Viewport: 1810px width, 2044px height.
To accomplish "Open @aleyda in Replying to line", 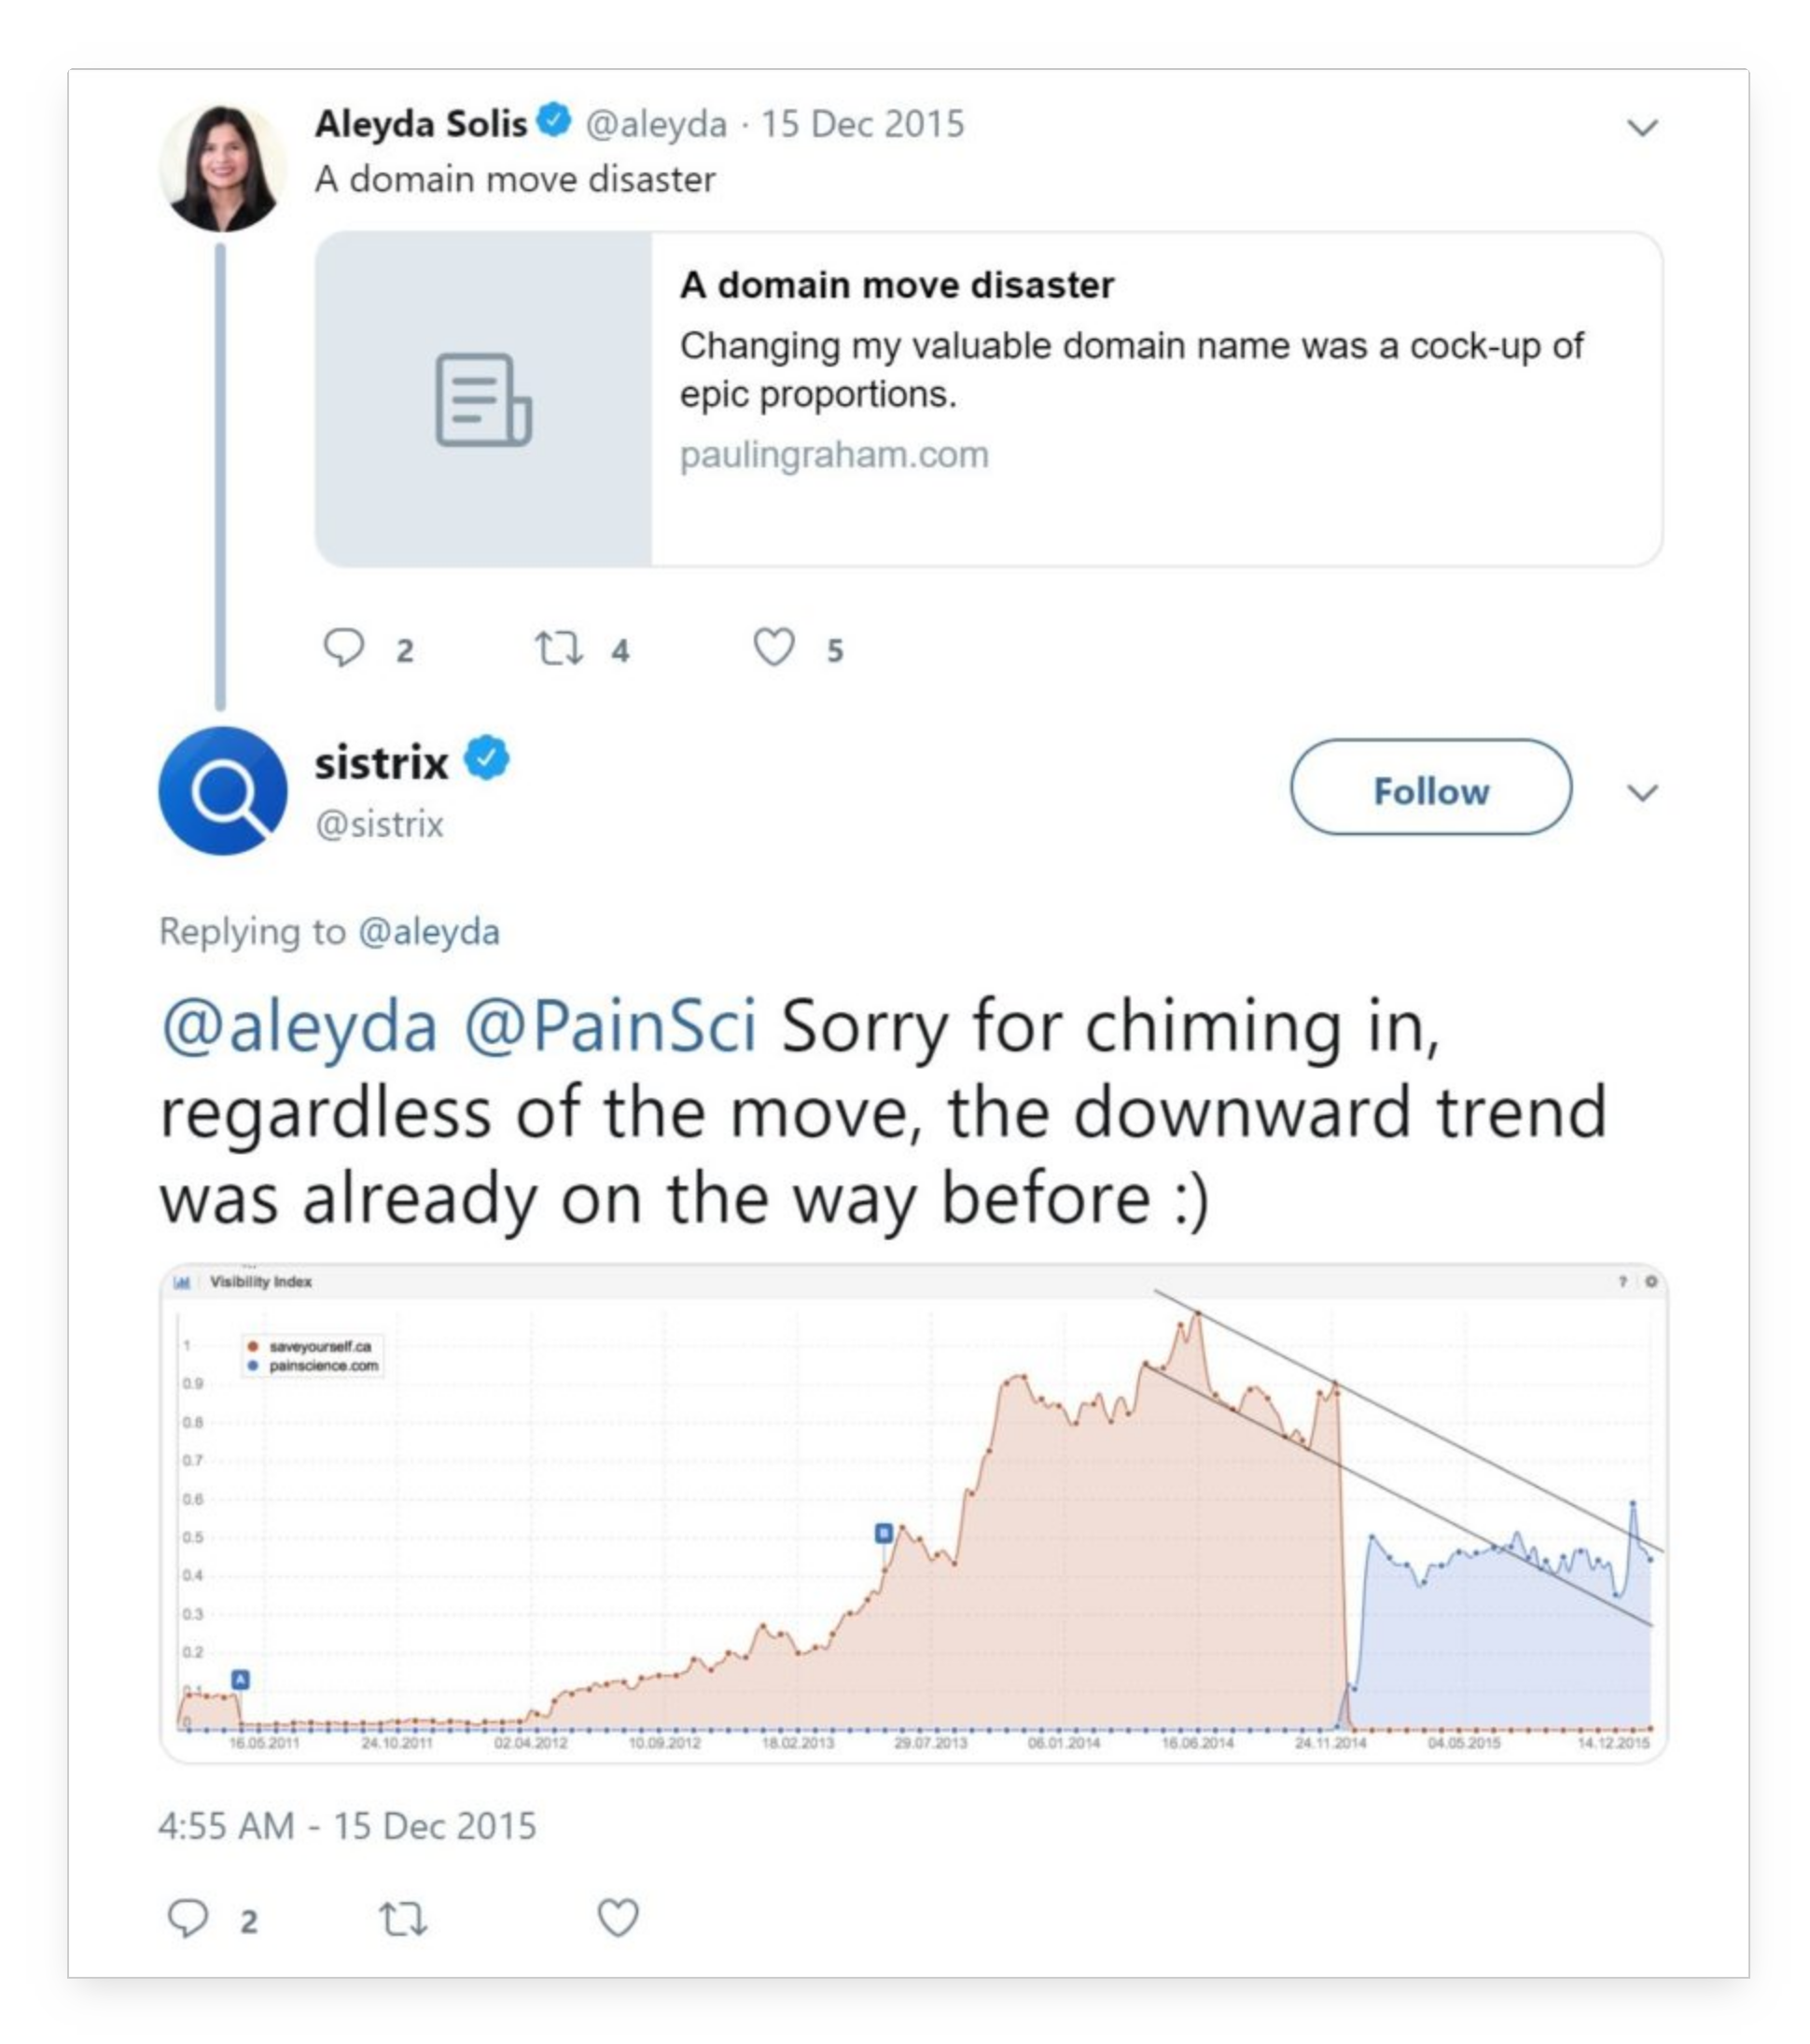I will (x=429, y=932).
